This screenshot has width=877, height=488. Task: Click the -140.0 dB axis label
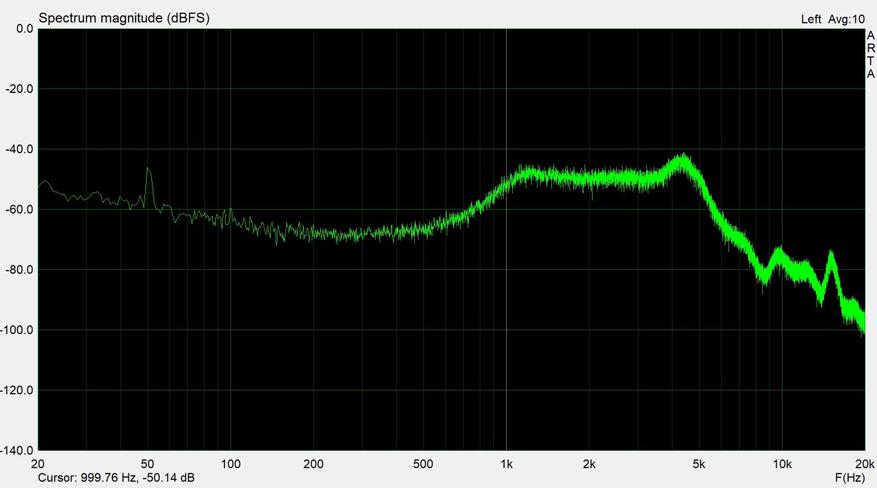tap(17, 450)
